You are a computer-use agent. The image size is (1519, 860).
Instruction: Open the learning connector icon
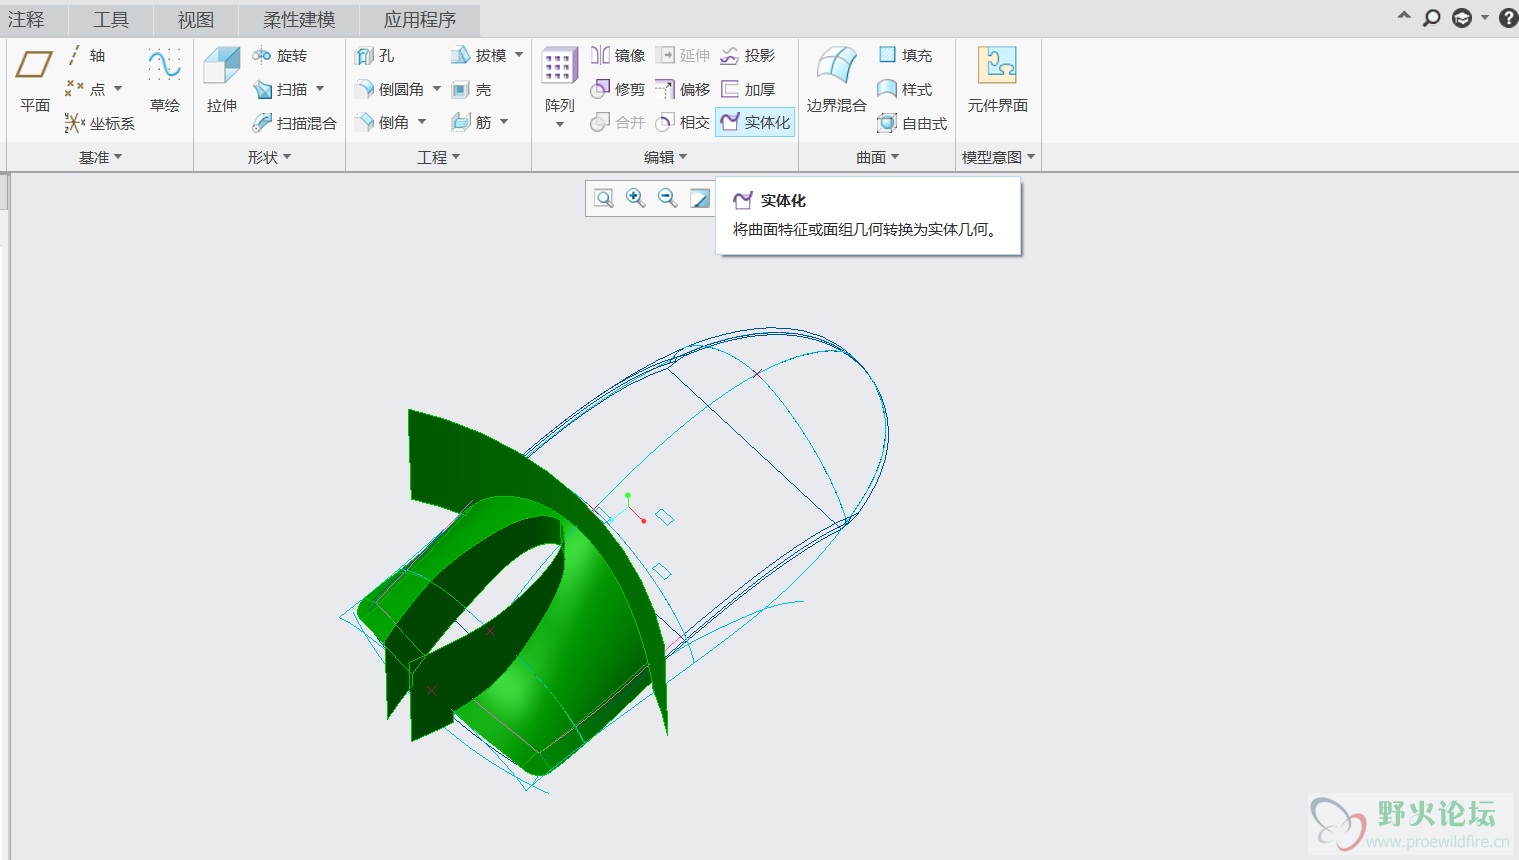[x=1462, y=18]
